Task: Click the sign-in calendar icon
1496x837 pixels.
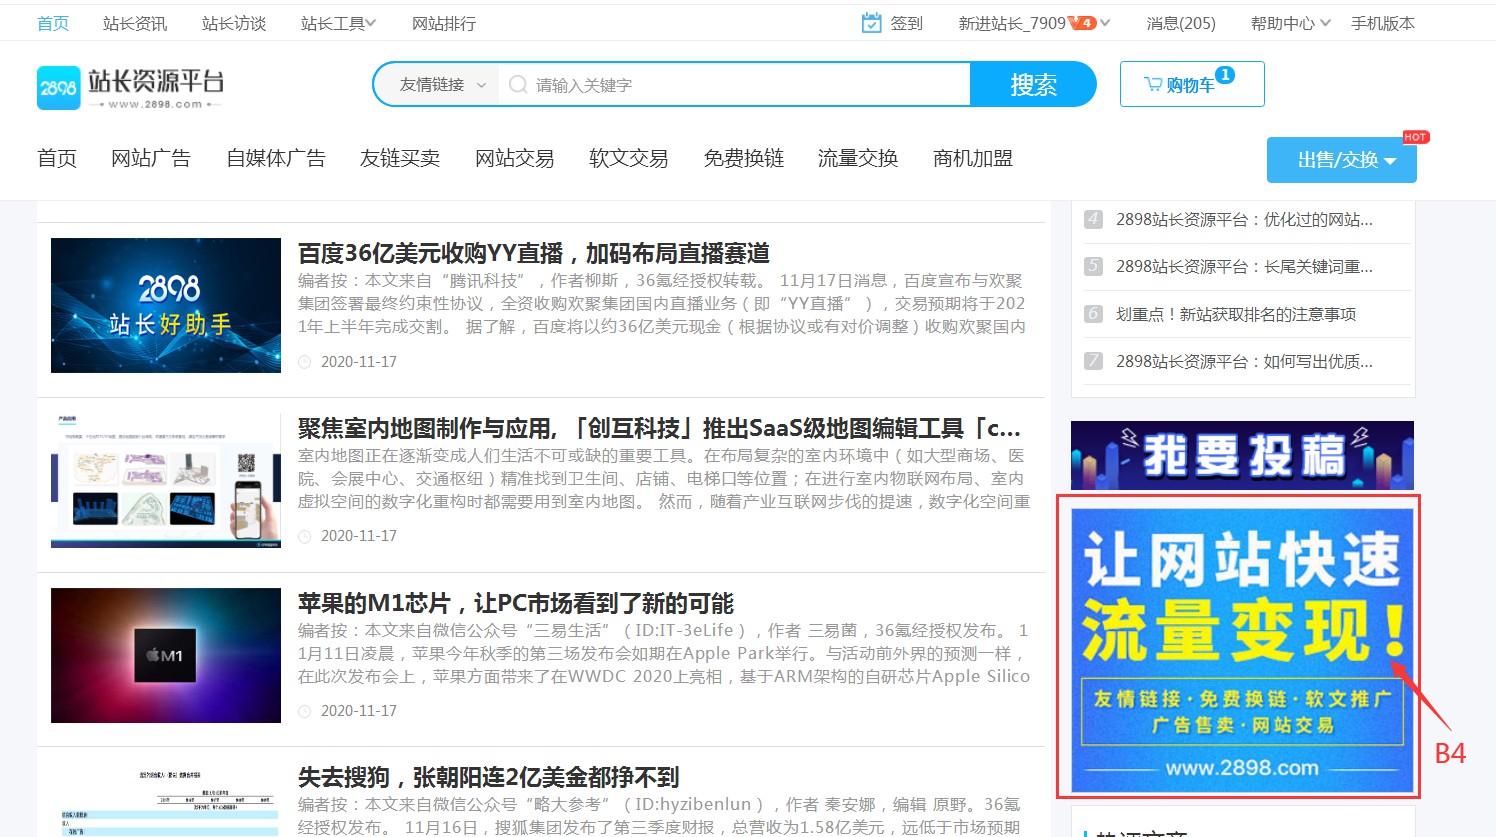Action: click(872, 23)
